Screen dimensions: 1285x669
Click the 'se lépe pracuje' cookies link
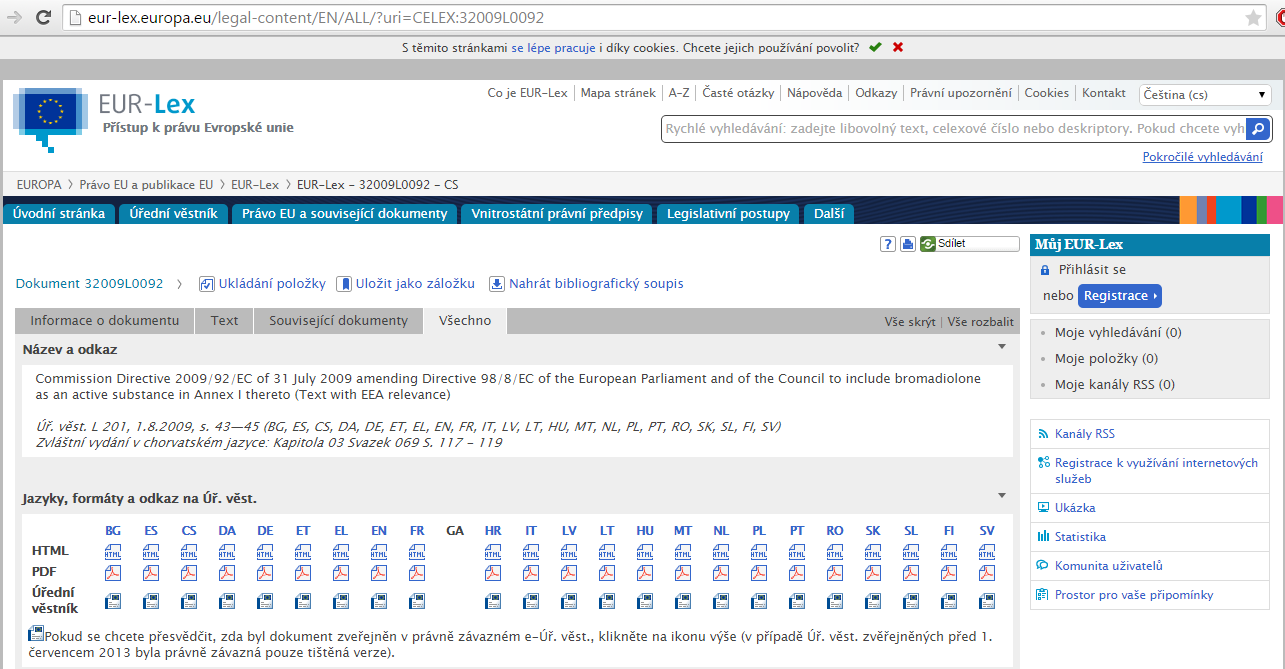[x=553, y=47]
